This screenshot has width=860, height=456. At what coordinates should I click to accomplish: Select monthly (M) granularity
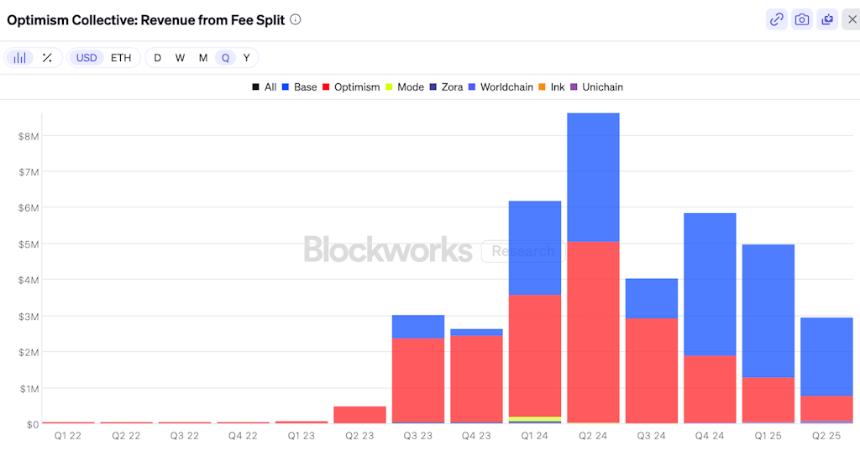(203, 58)
